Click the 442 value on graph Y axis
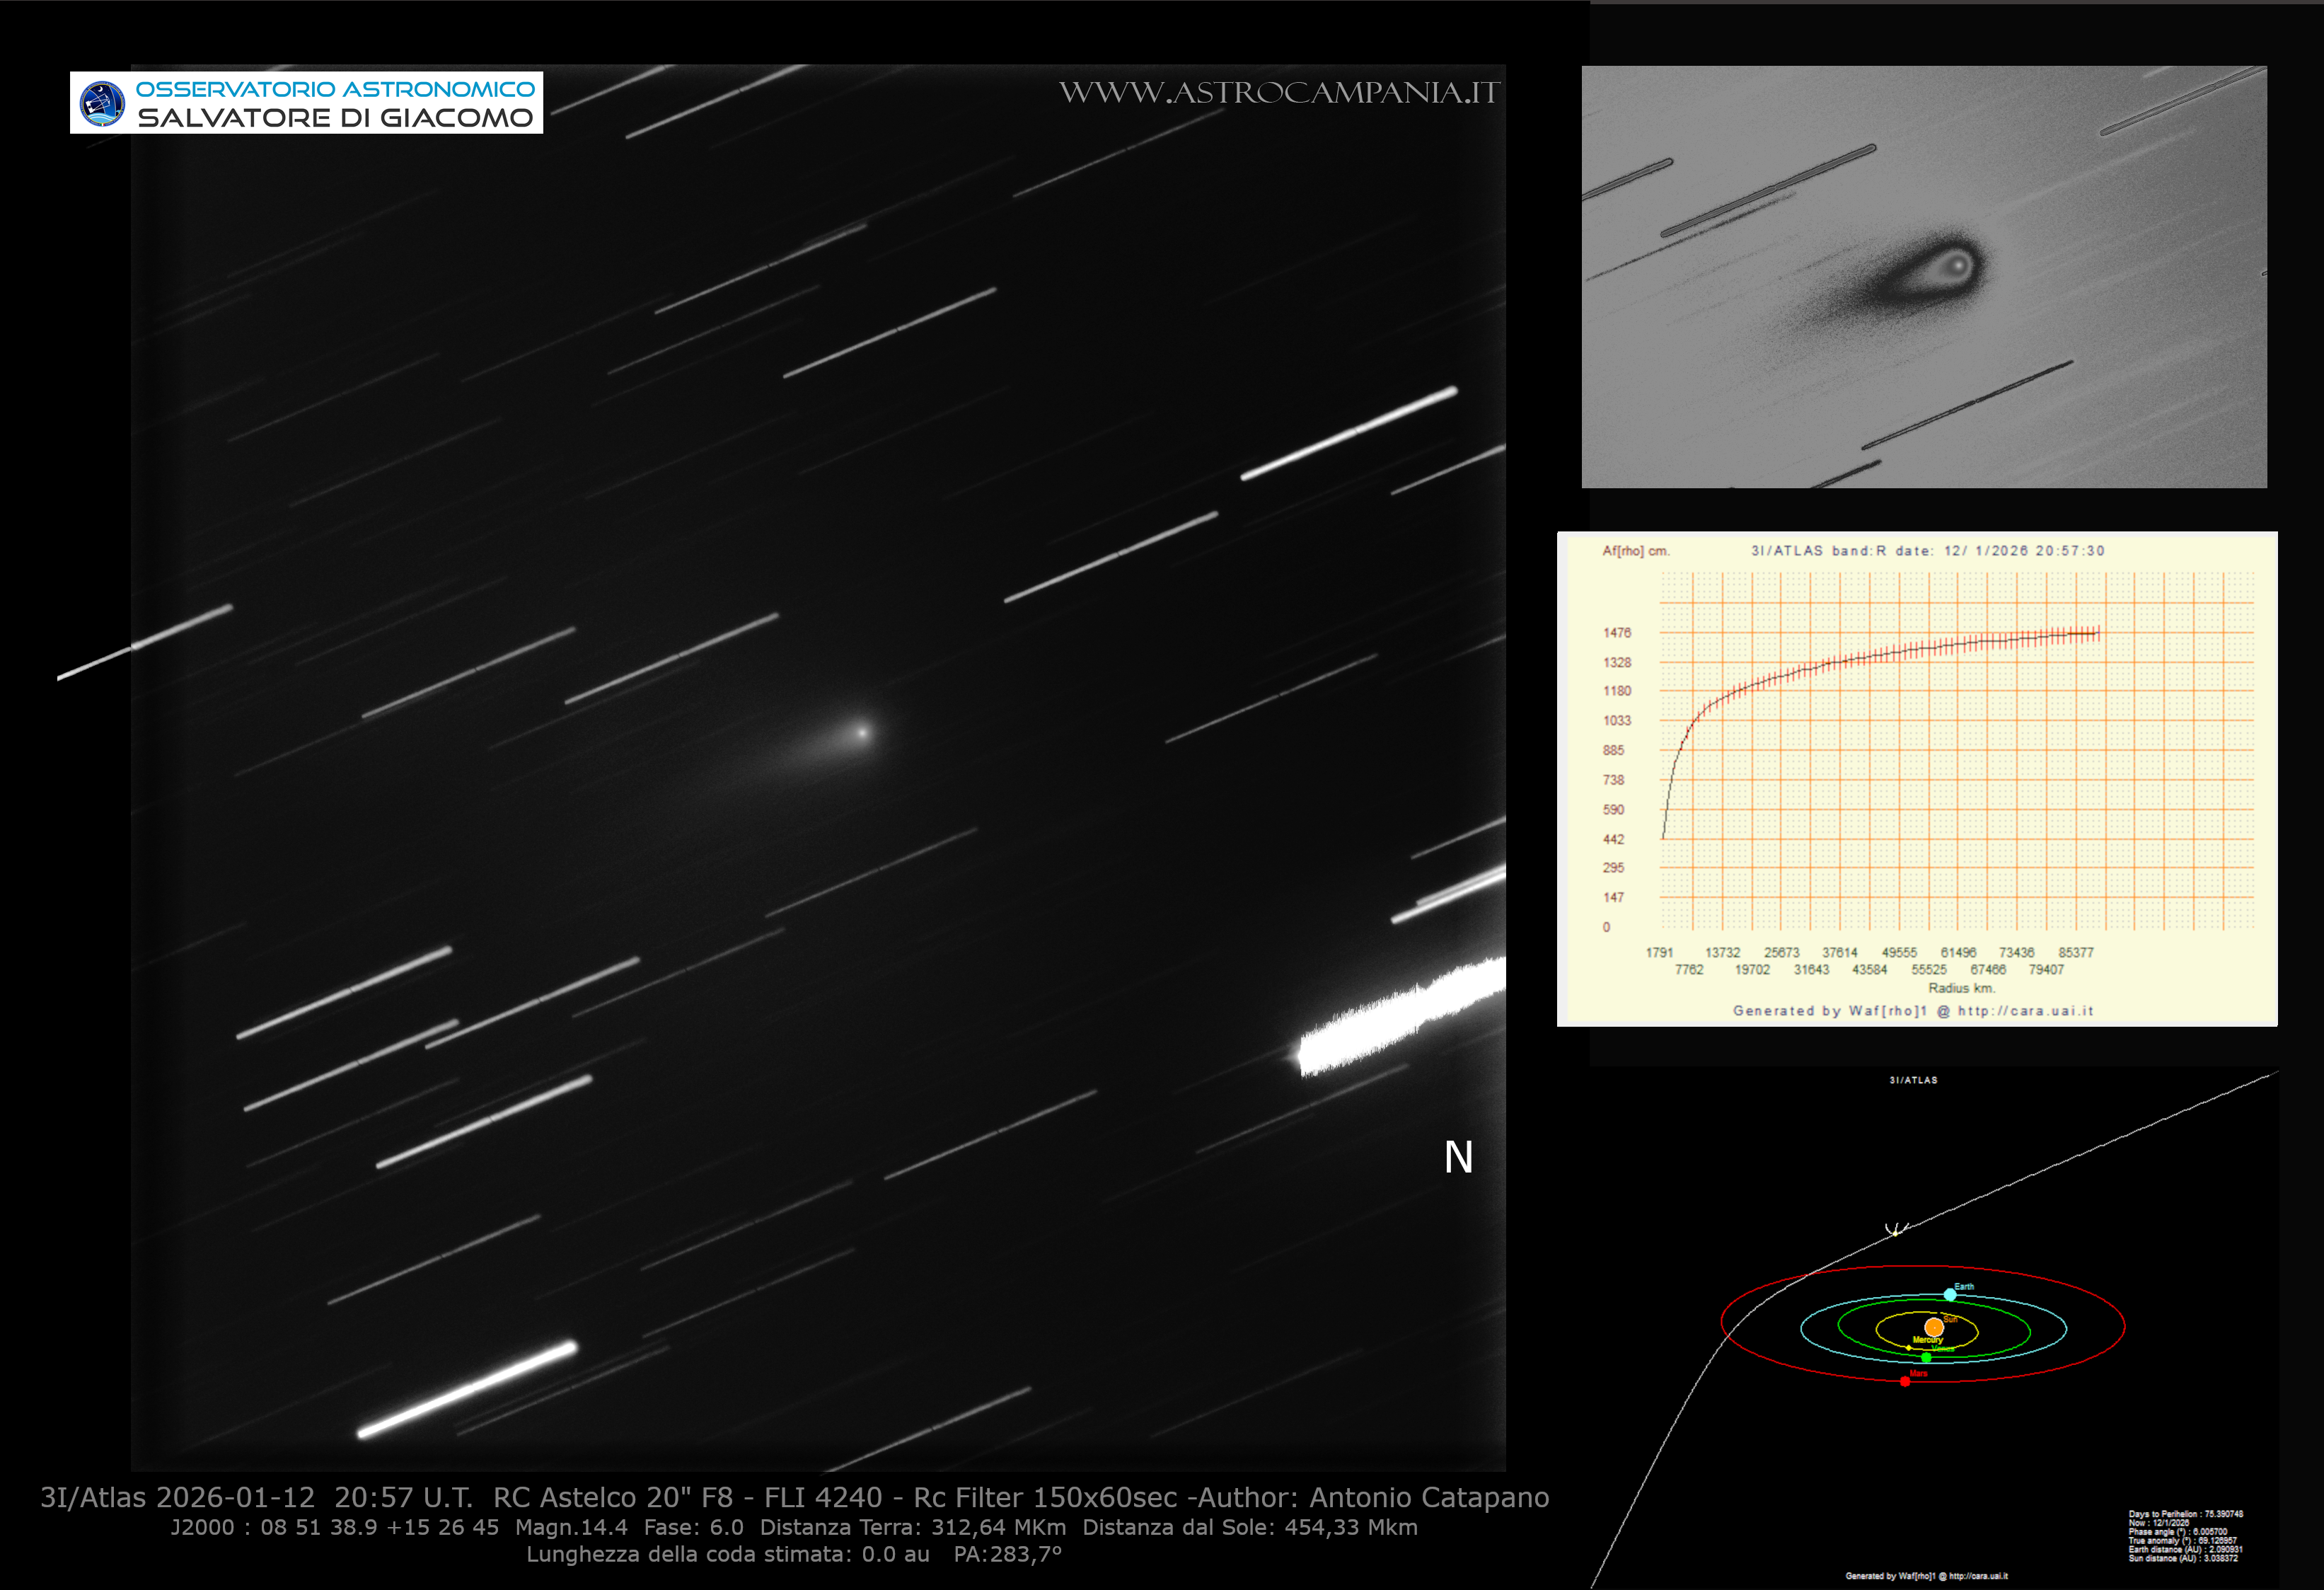2324x1590 pixels. [x=1613, y=839]
